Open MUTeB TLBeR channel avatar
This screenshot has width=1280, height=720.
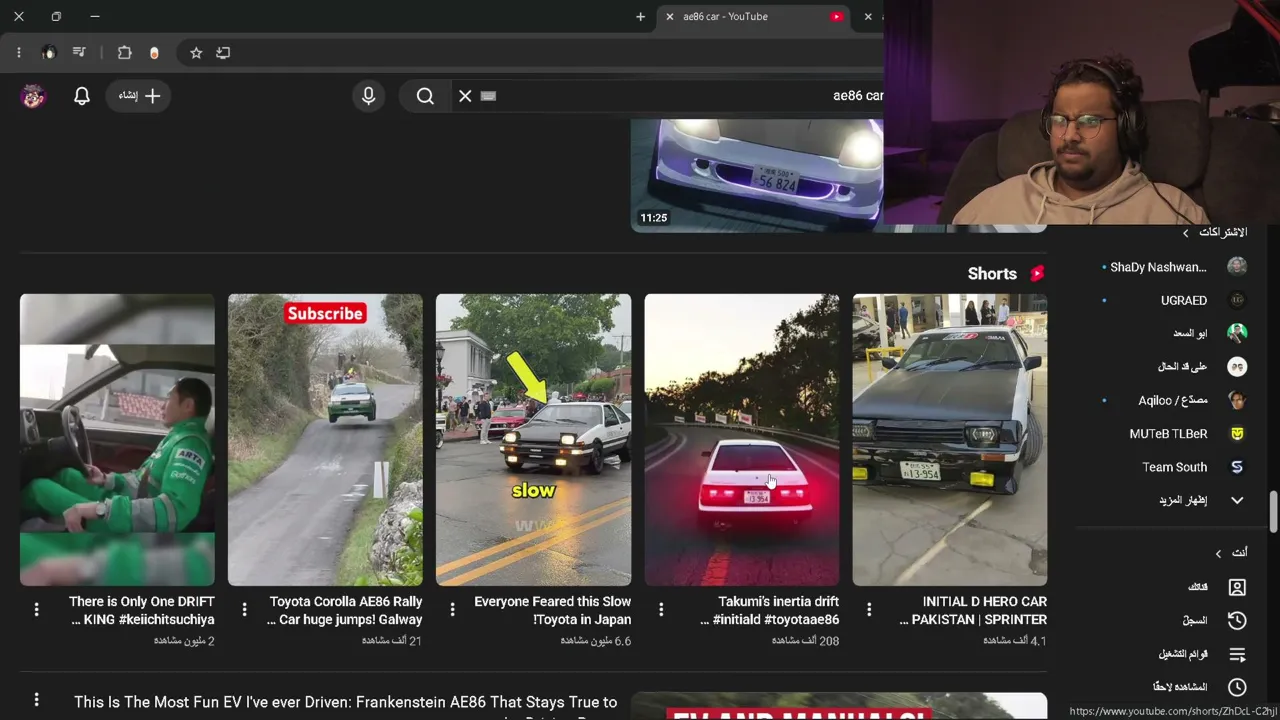[1237, 434]
